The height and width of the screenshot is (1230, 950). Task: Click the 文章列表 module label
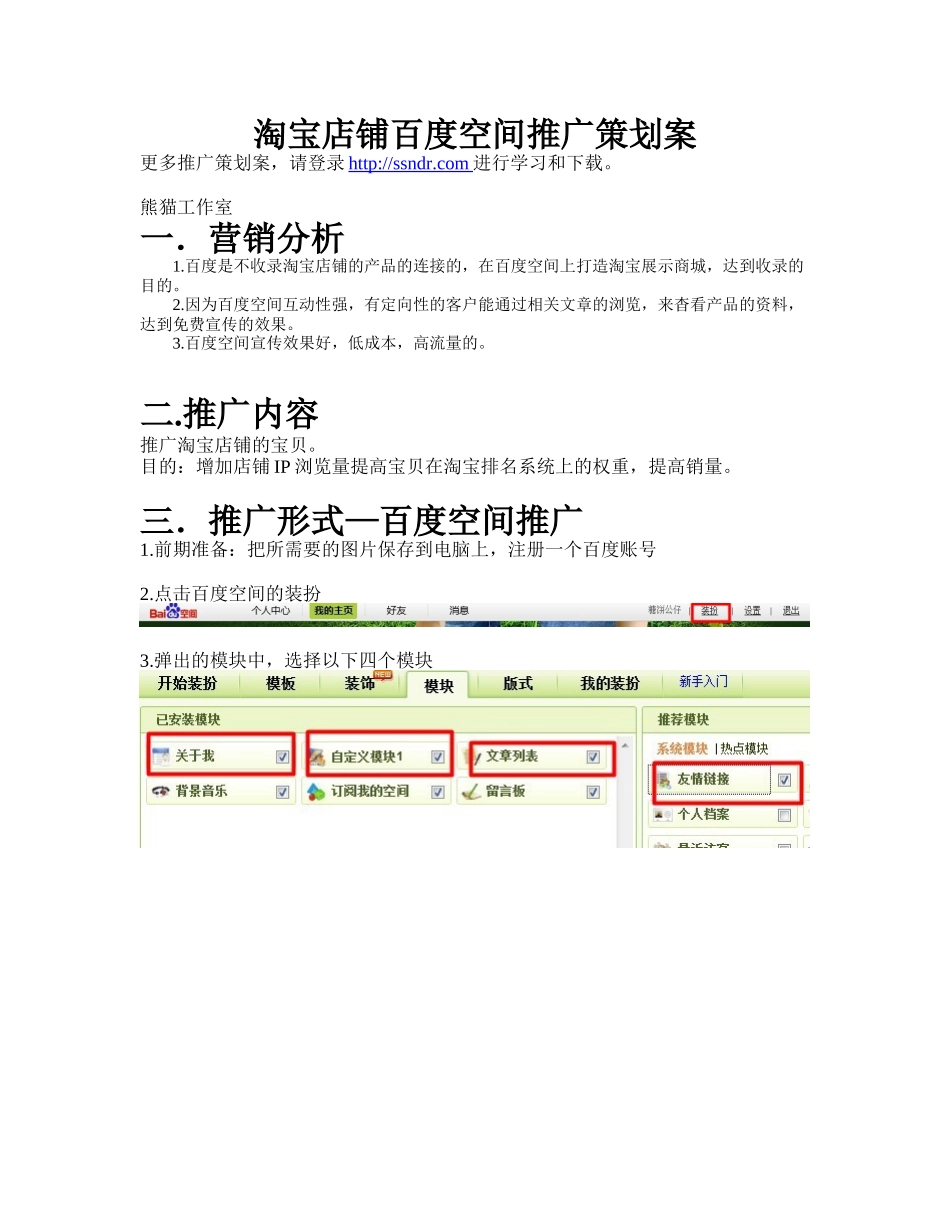tap(512, 757)
